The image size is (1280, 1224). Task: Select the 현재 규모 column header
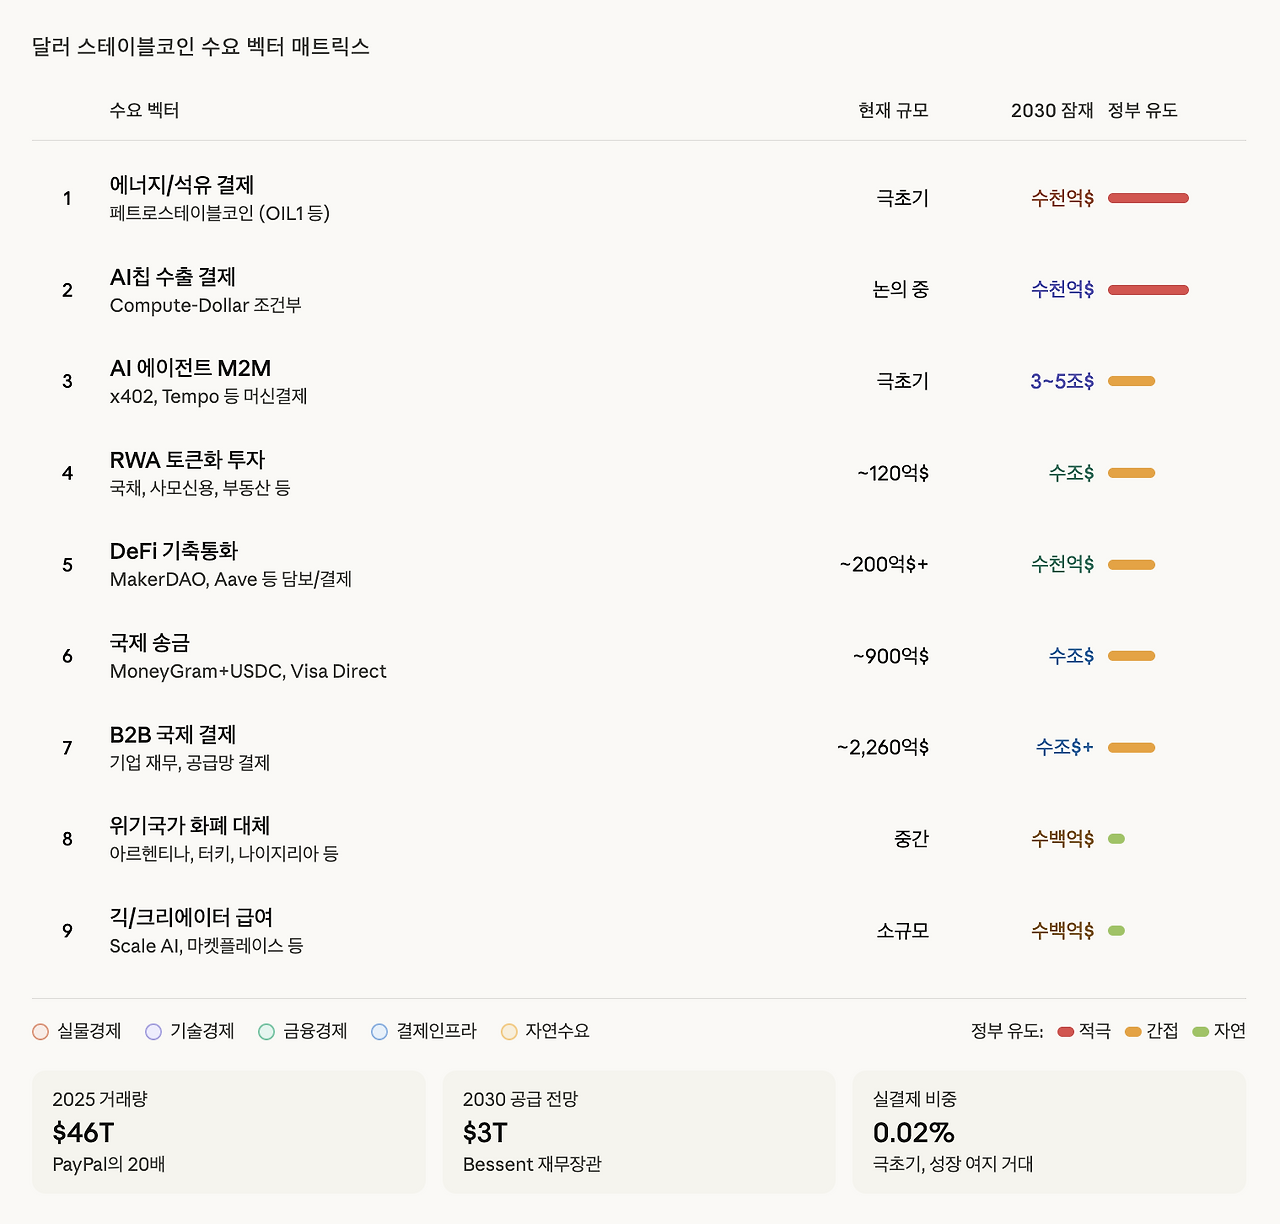tap(893, 110)
